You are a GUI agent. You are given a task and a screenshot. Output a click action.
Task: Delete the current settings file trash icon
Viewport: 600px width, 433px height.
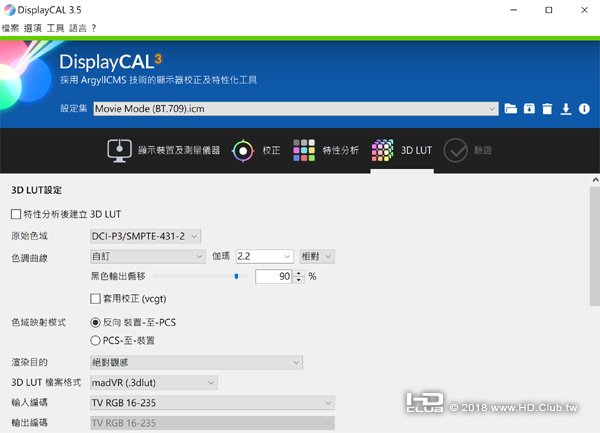pos(547,109)
